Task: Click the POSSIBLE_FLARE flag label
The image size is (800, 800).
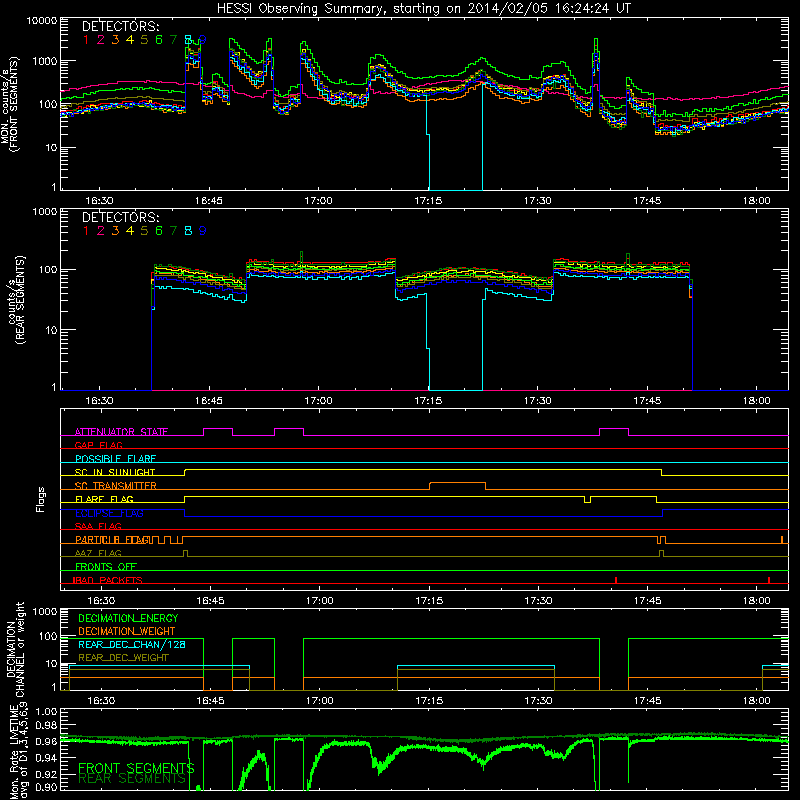Action: pyautogui.click(x=115, y=459)
